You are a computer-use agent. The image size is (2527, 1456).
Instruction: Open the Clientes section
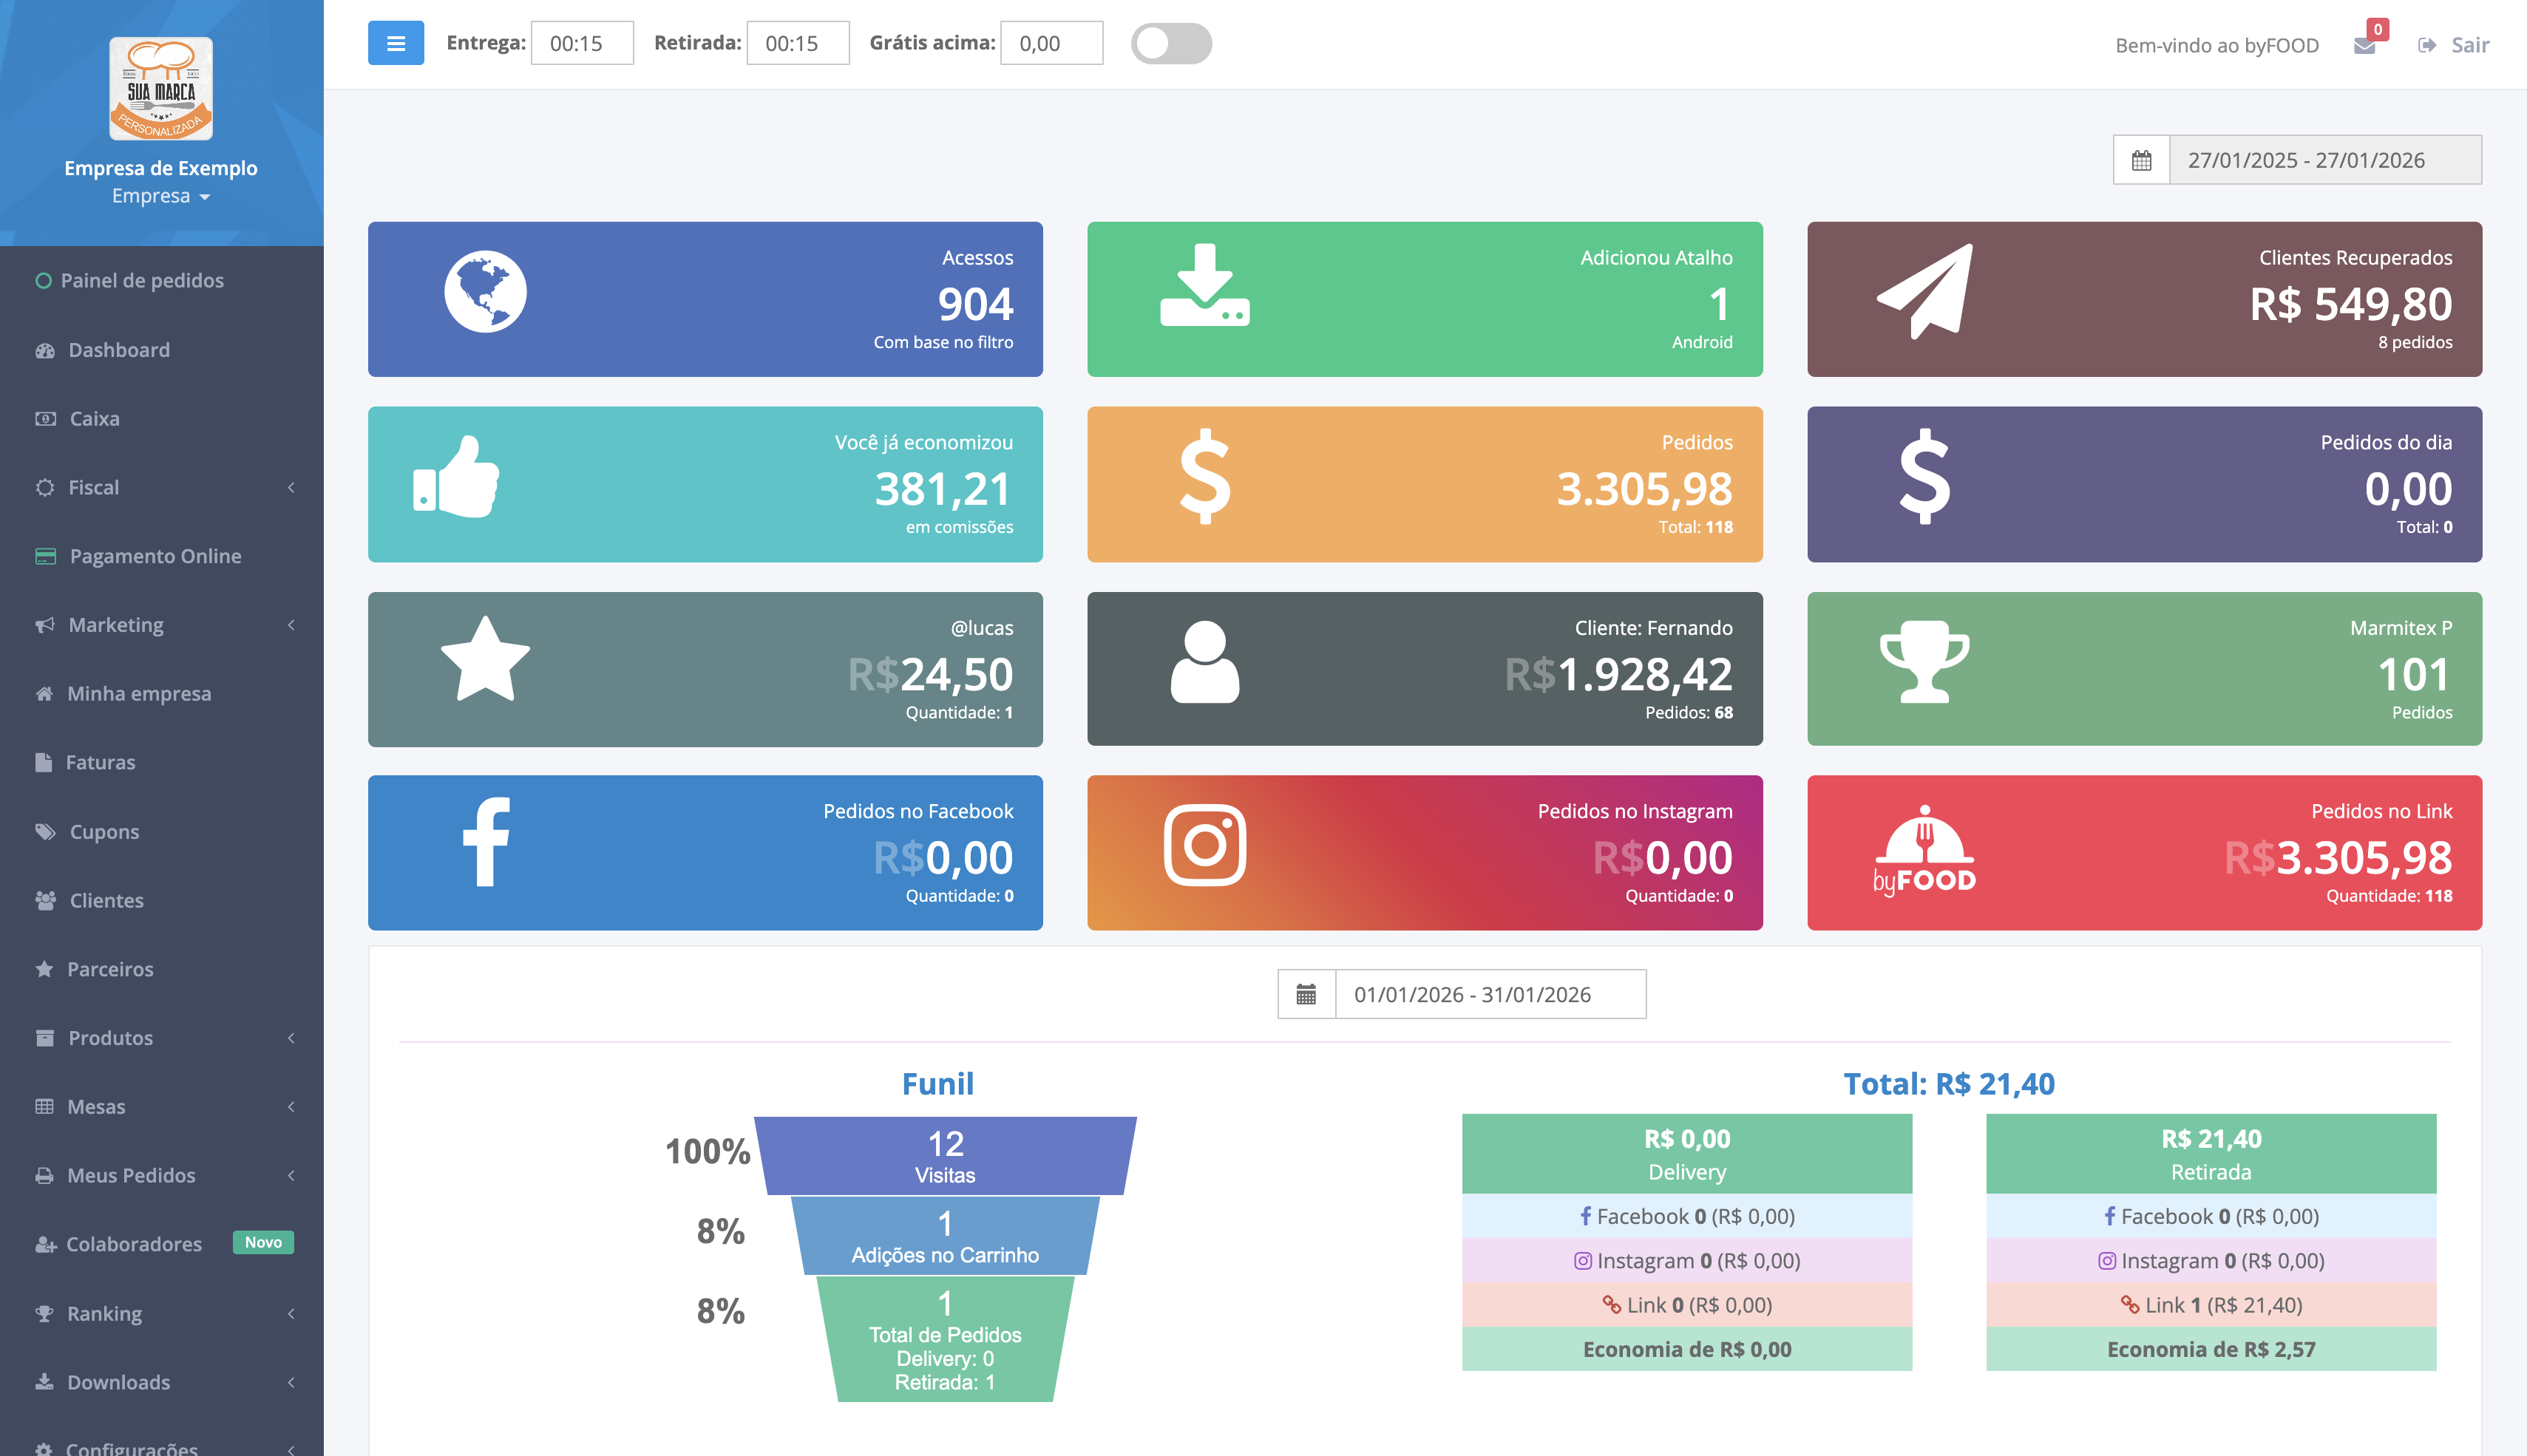[x=106, y=900]
